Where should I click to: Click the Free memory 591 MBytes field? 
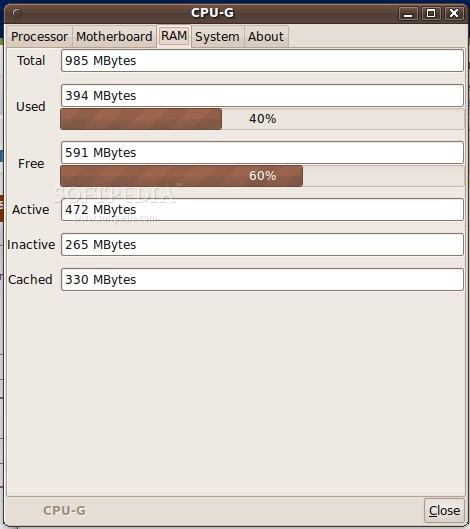point(262,153)
